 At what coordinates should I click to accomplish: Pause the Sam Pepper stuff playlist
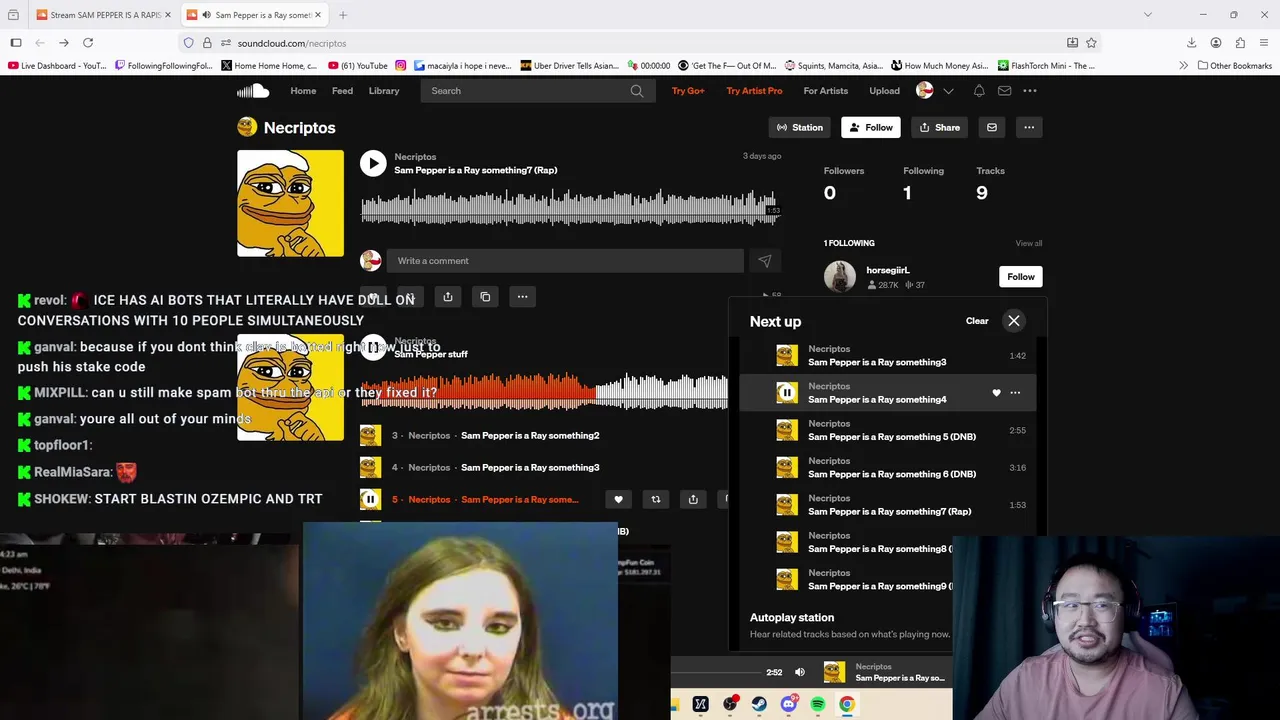[x=373, y=347]
